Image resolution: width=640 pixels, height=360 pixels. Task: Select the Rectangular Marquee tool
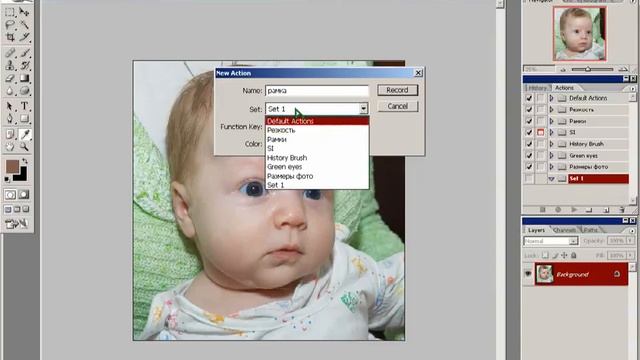point(10,12)
